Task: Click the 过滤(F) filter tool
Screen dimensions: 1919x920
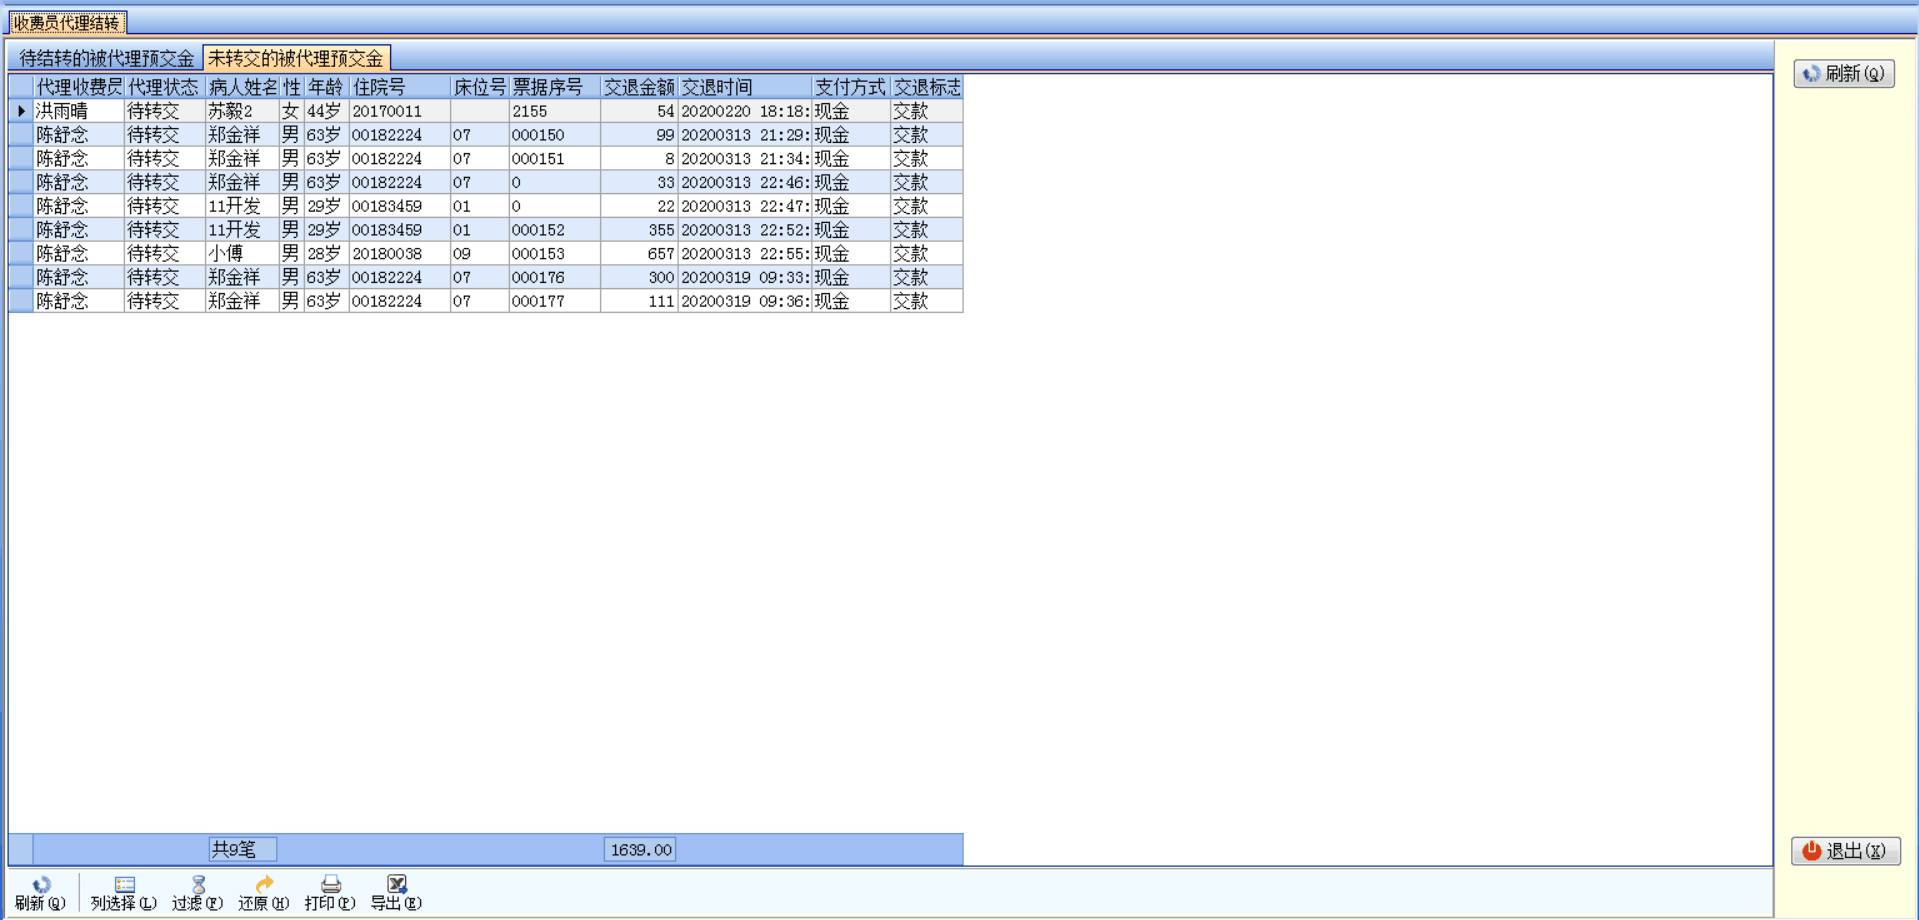Action: pos(197,893)
